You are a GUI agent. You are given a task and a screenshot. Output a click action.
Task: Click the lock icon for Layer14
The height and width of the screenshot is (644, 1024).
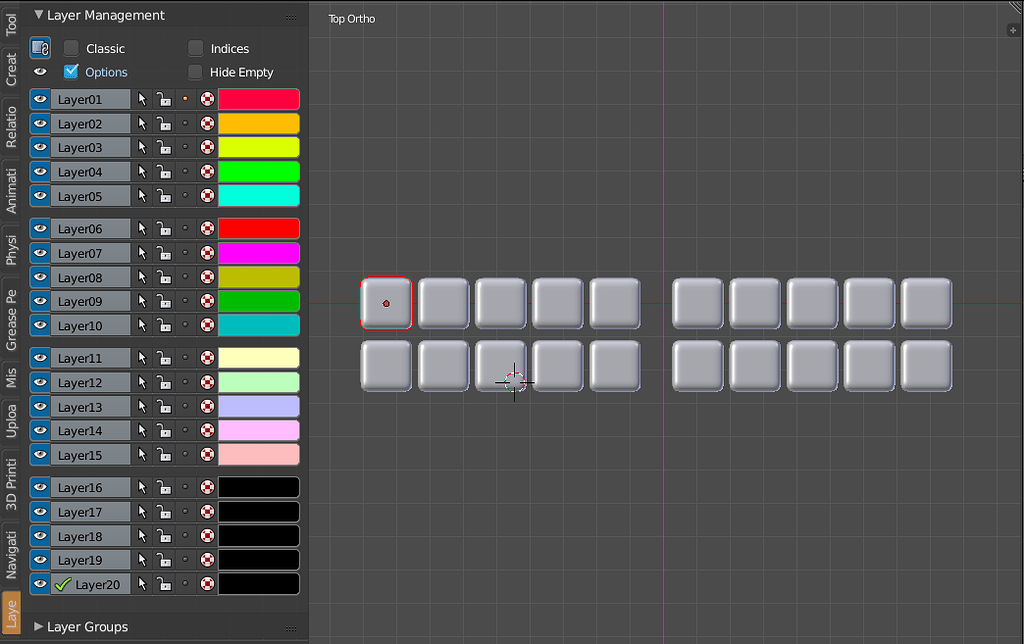click(164, 430)
